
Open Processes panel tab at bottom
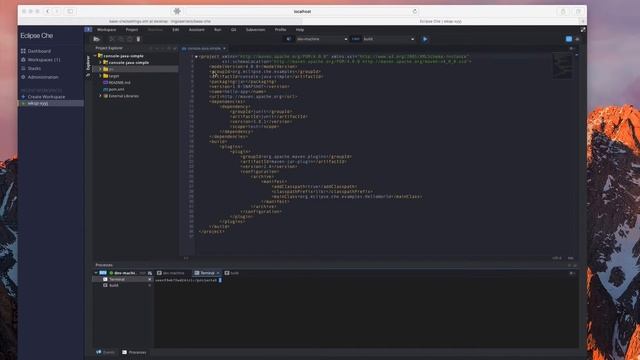(x=134, y=352)
